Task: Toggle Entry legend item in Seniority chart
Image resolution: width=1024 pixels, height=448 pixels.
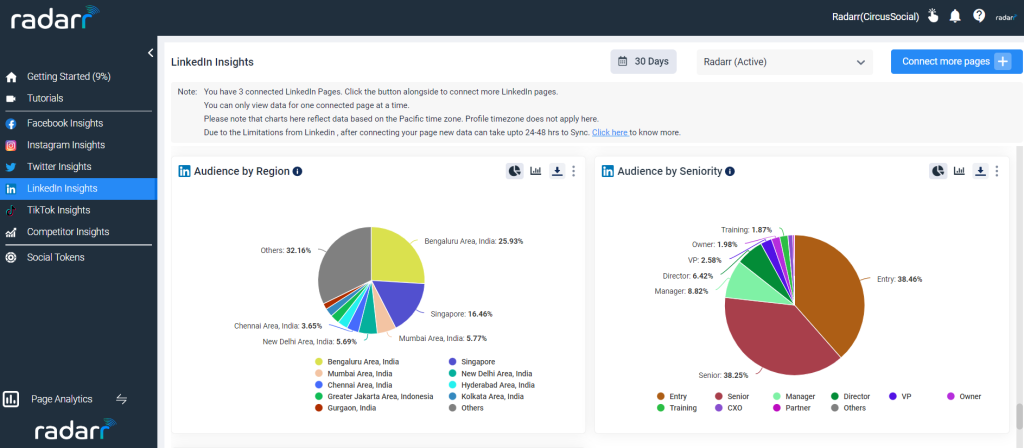Action: (672, 396)
